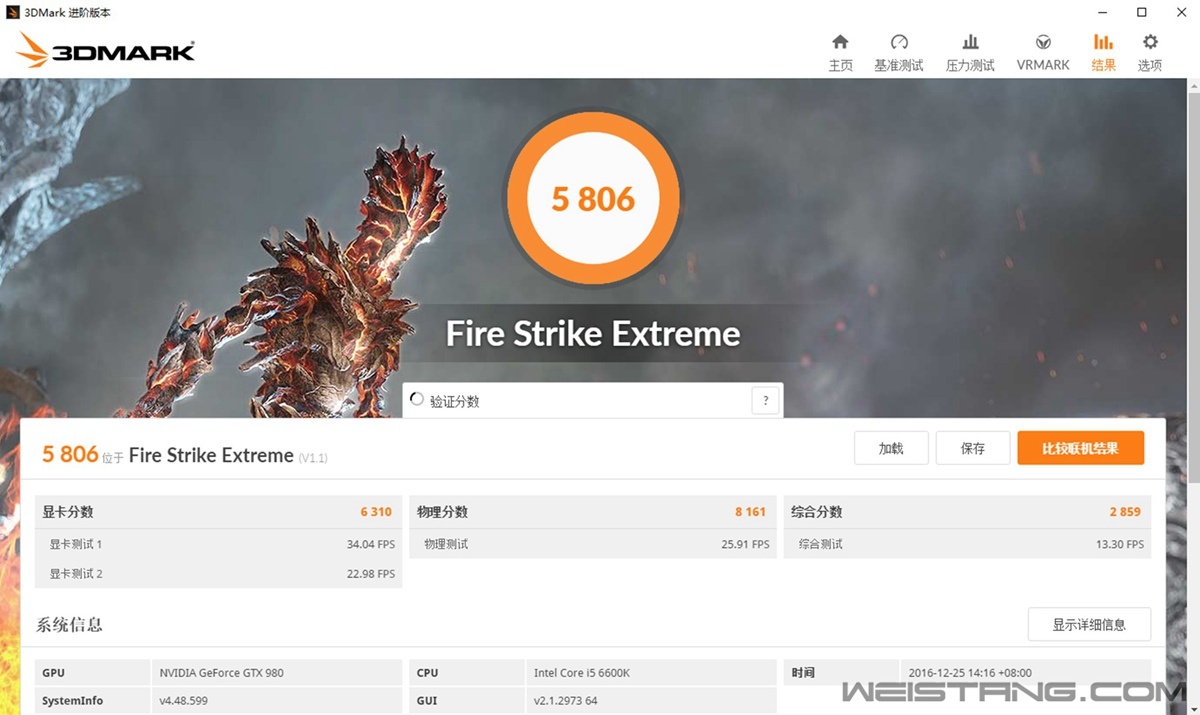
Task: Click the 显卡测试 2 row
Action: pyautogui.click(x=219, y=573)
